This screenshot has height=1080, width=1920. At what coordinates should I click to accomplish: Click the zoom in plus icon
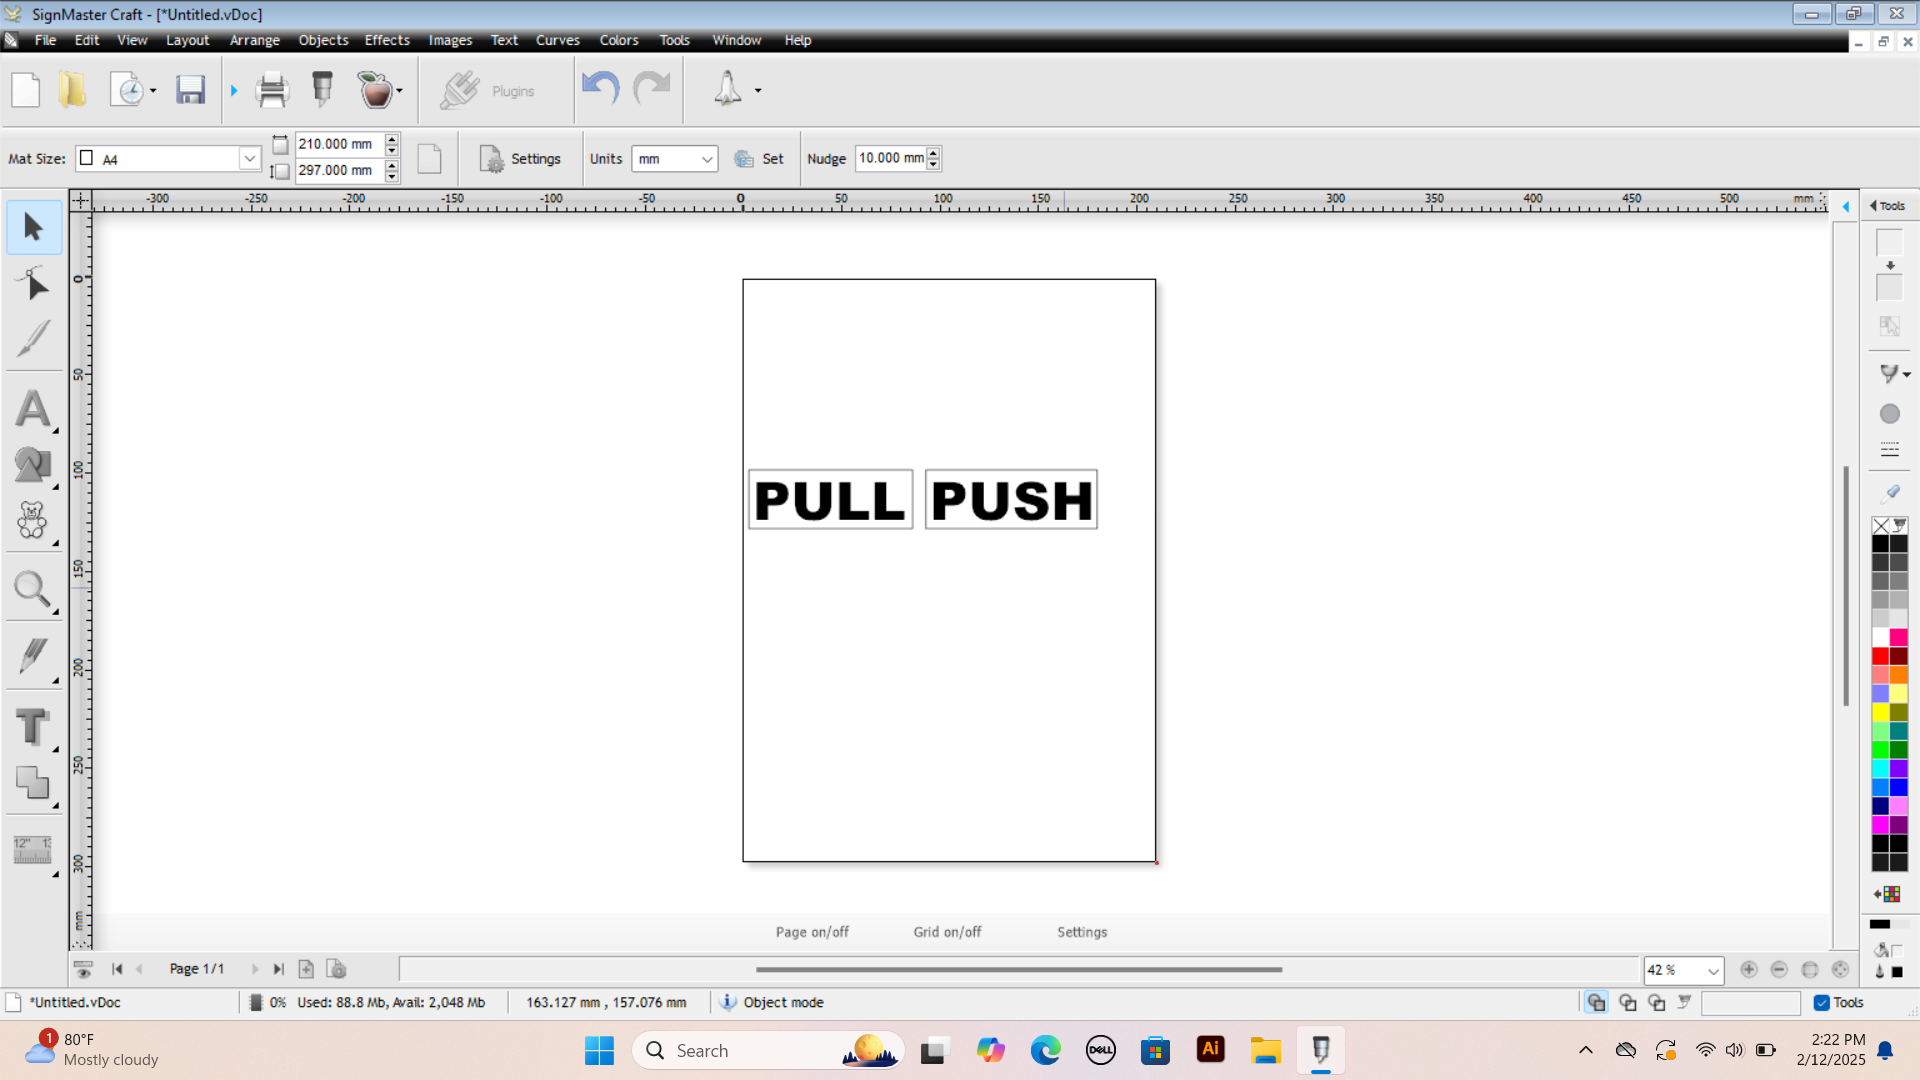[x=1749, y=969]
